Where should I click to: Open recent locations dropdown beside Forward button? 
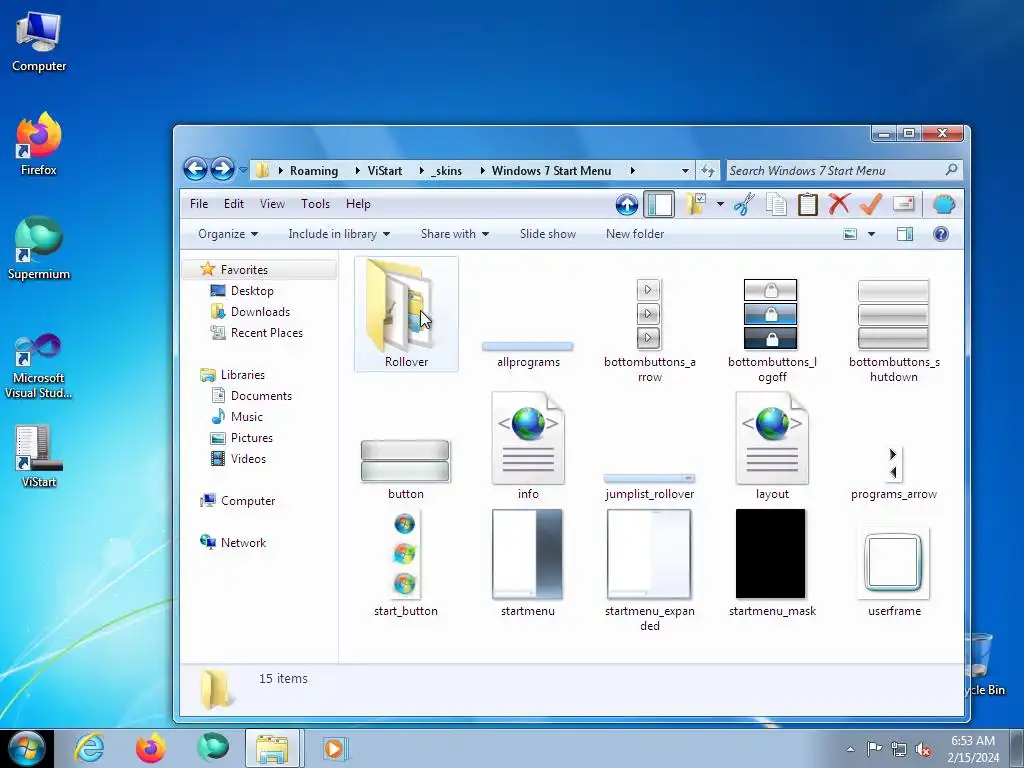pyautogui.click(x=243, y=170)
